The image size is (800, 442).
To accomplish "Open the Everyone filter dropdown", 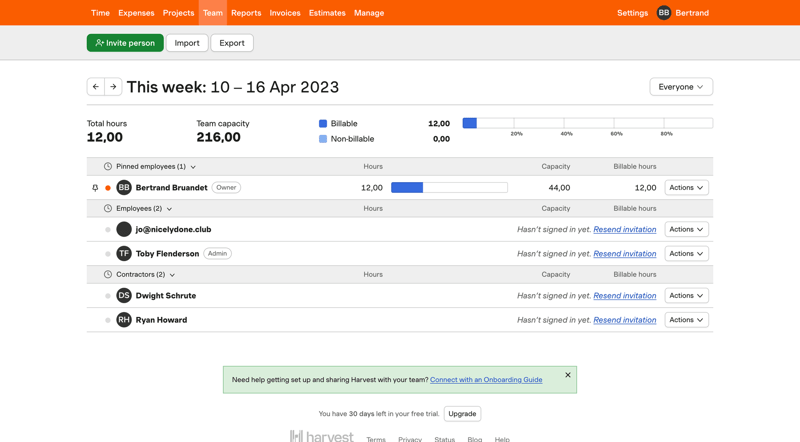I will click(681, 87).
